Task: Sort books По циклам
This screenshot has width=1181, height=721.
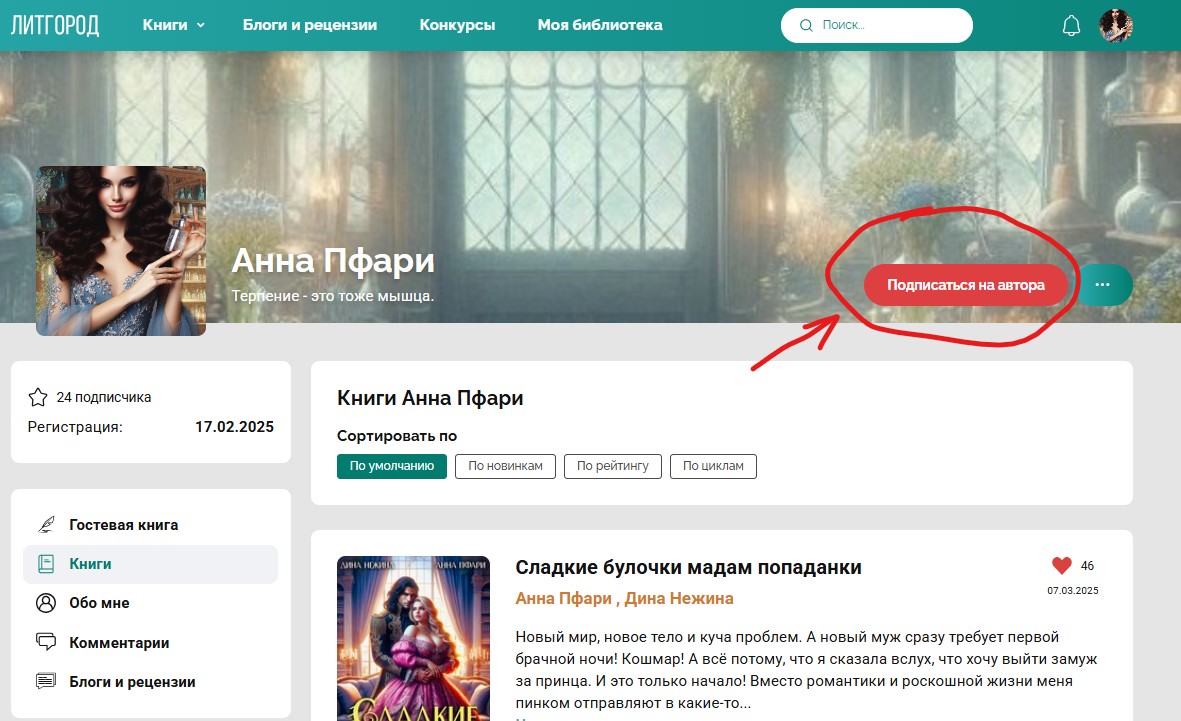Action: tap(713, 466)
